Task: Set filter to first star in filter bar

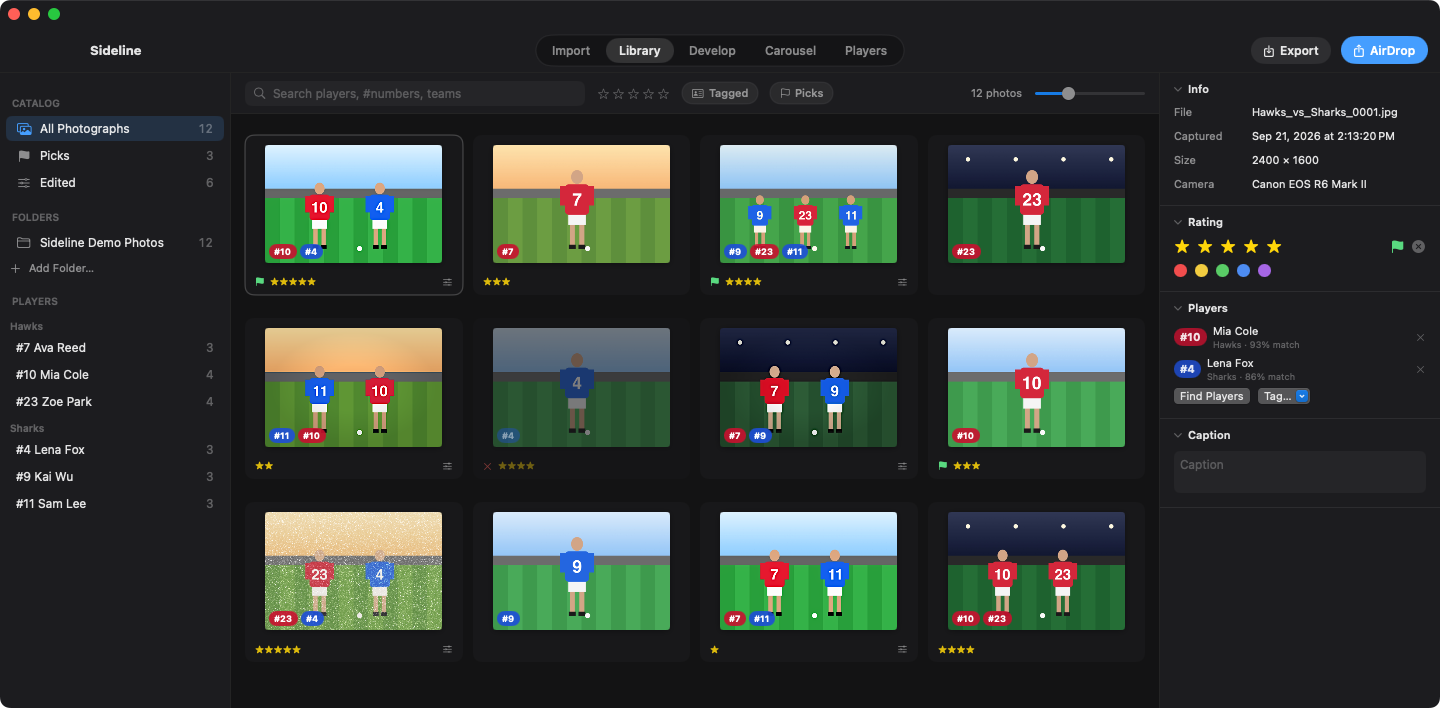Action: tap(603, 94)
